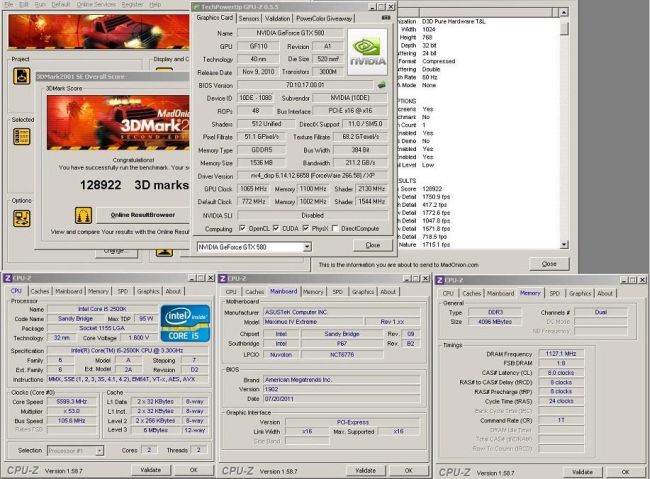Enable the DirectCompute checkbox
This screenshot has width=650, height=479.
tap(335, 229)
